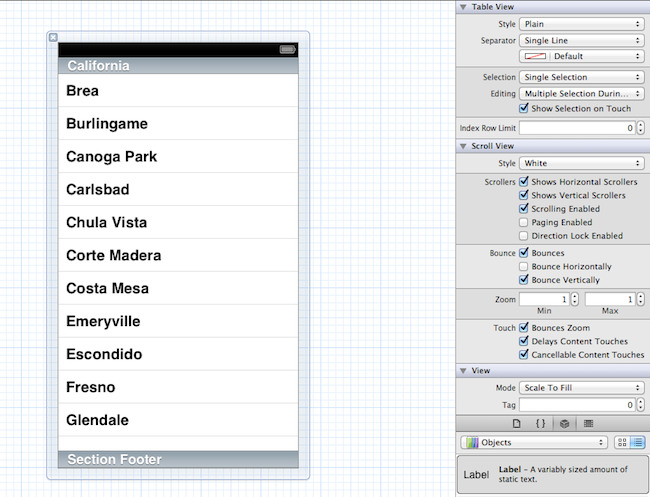
Task: Open the Media library icon
Action: [x=588, y=424]
